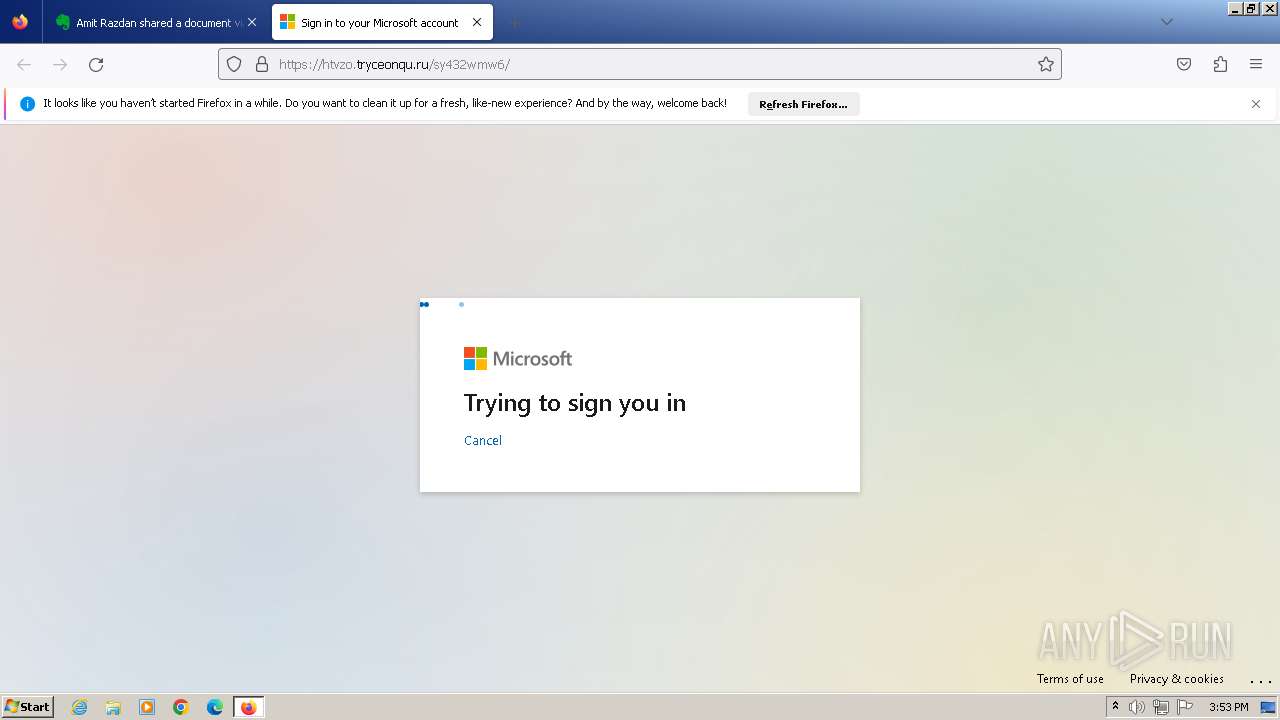Click the Show desktop button in taskbar
The image size is (1280, 720).
(1268, 707)
